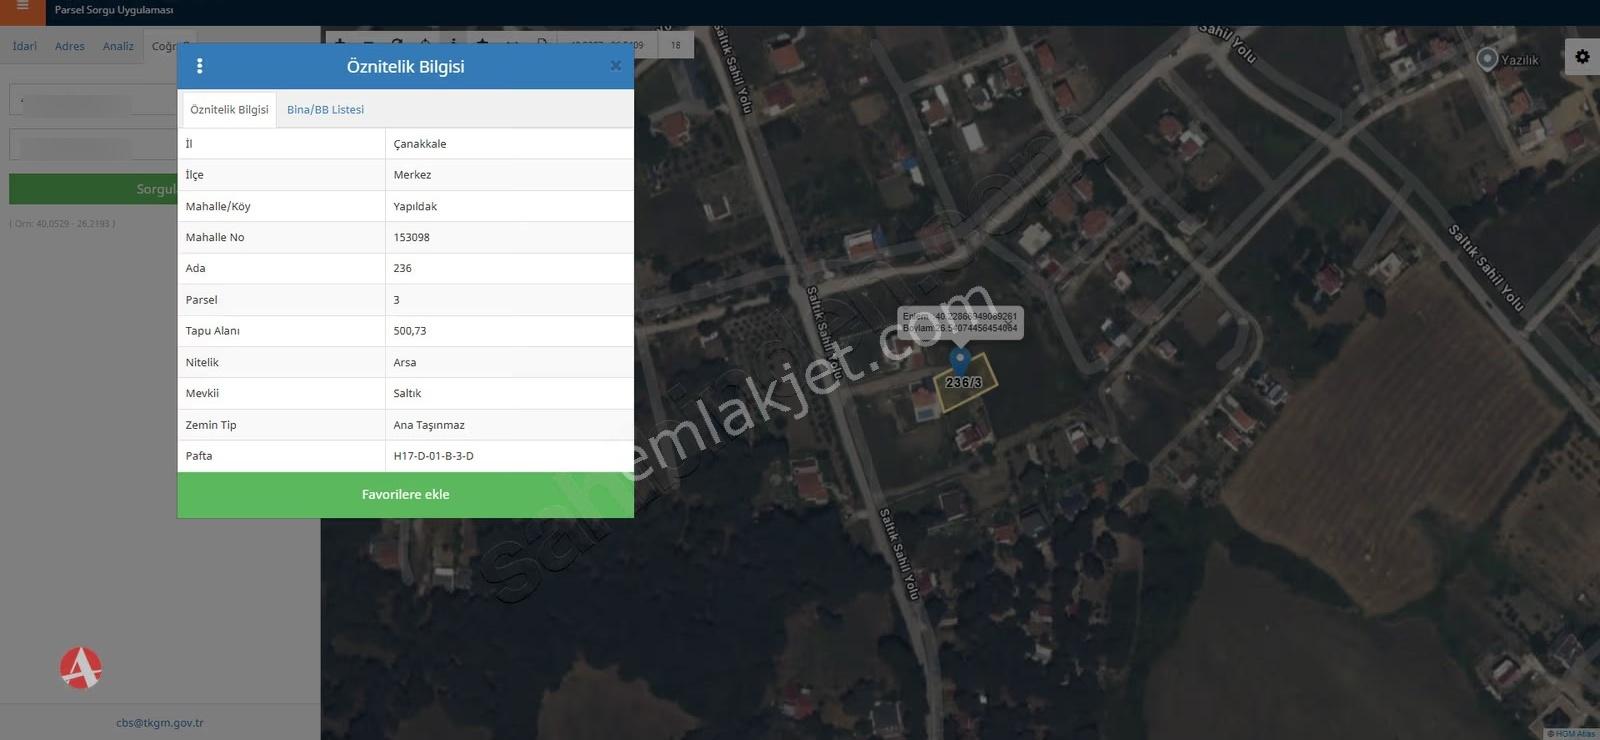Click the red A logo
1600x740 pixels.
(x=81, y=668)
